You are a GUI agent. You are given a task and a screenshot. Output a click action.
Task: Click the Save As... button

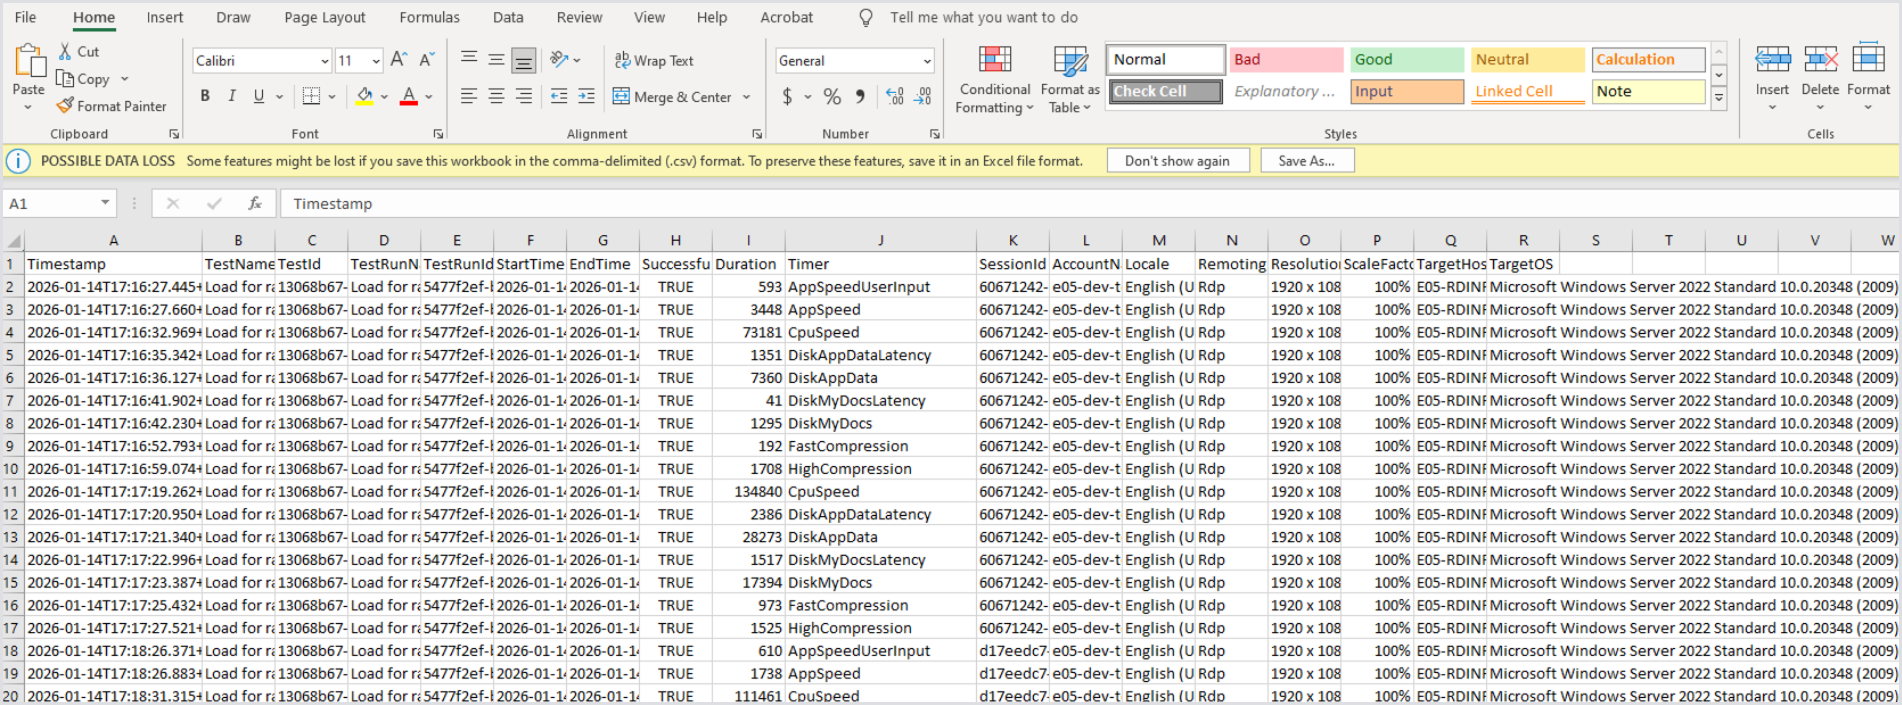[1306, 161]
